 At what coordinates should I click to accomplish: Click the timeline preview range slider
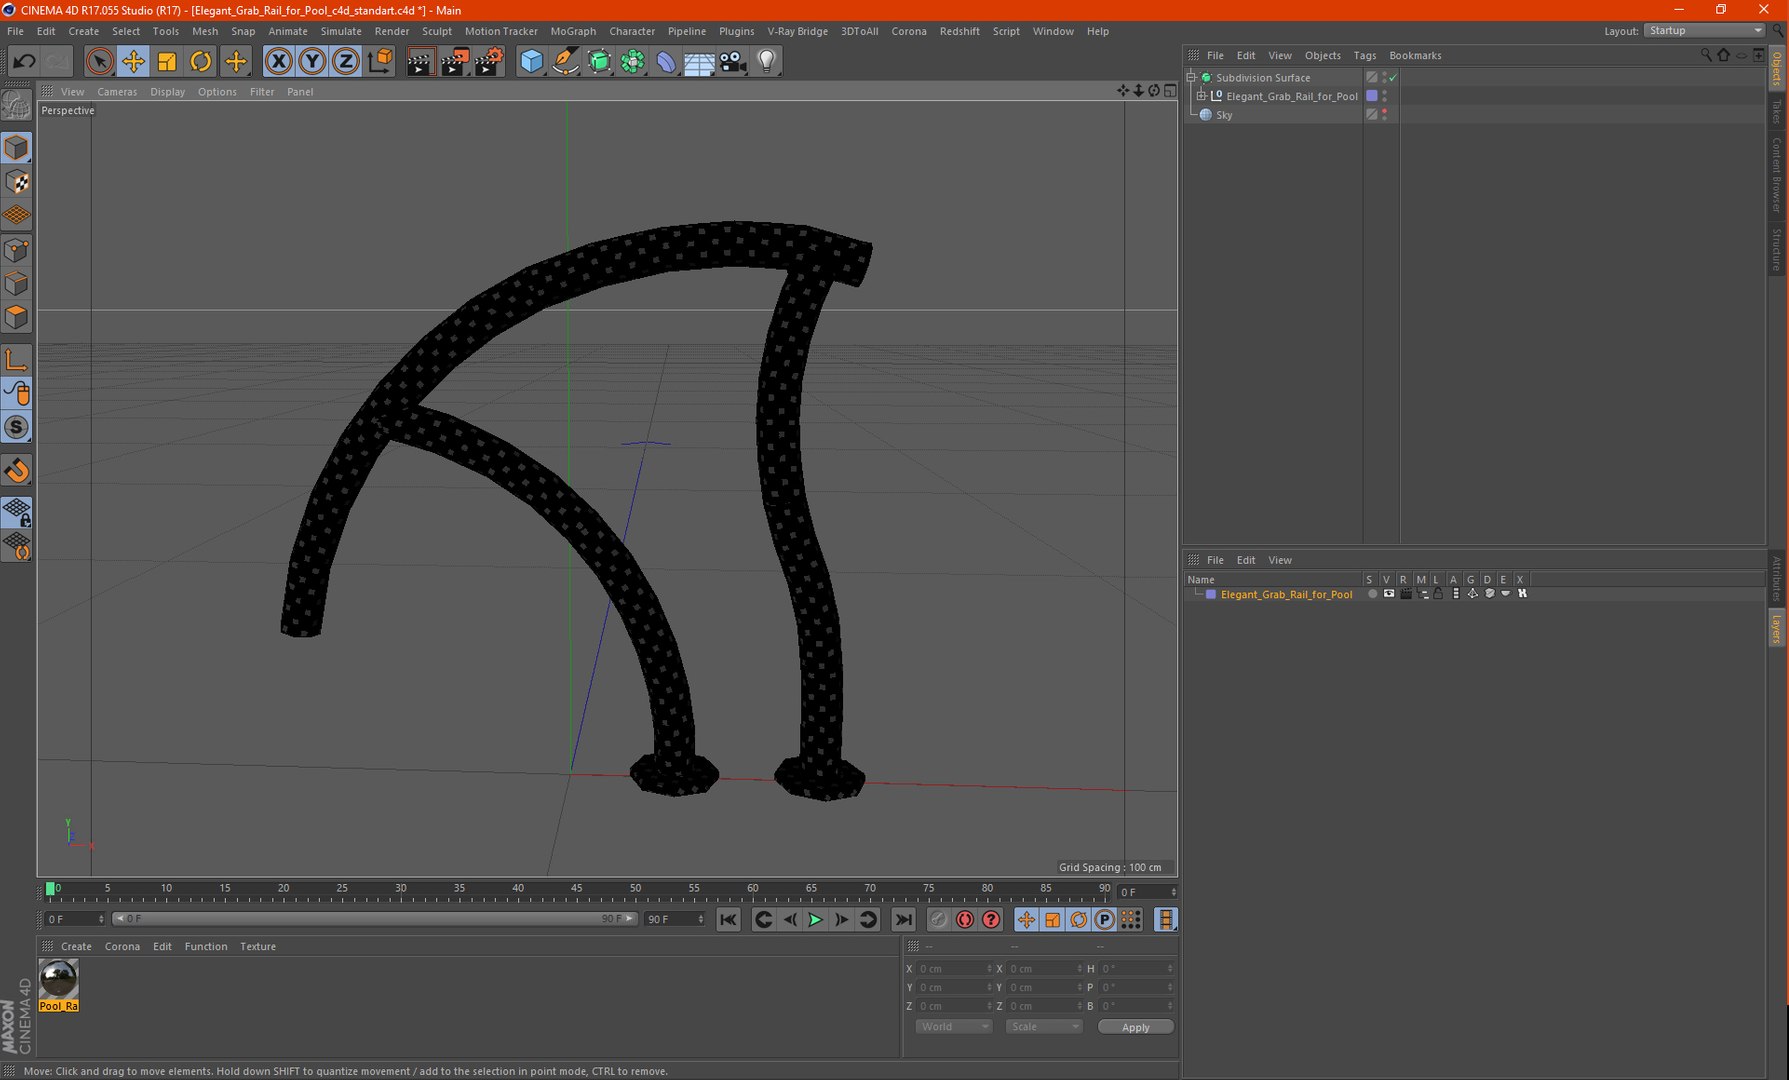(x=374, y=919)
